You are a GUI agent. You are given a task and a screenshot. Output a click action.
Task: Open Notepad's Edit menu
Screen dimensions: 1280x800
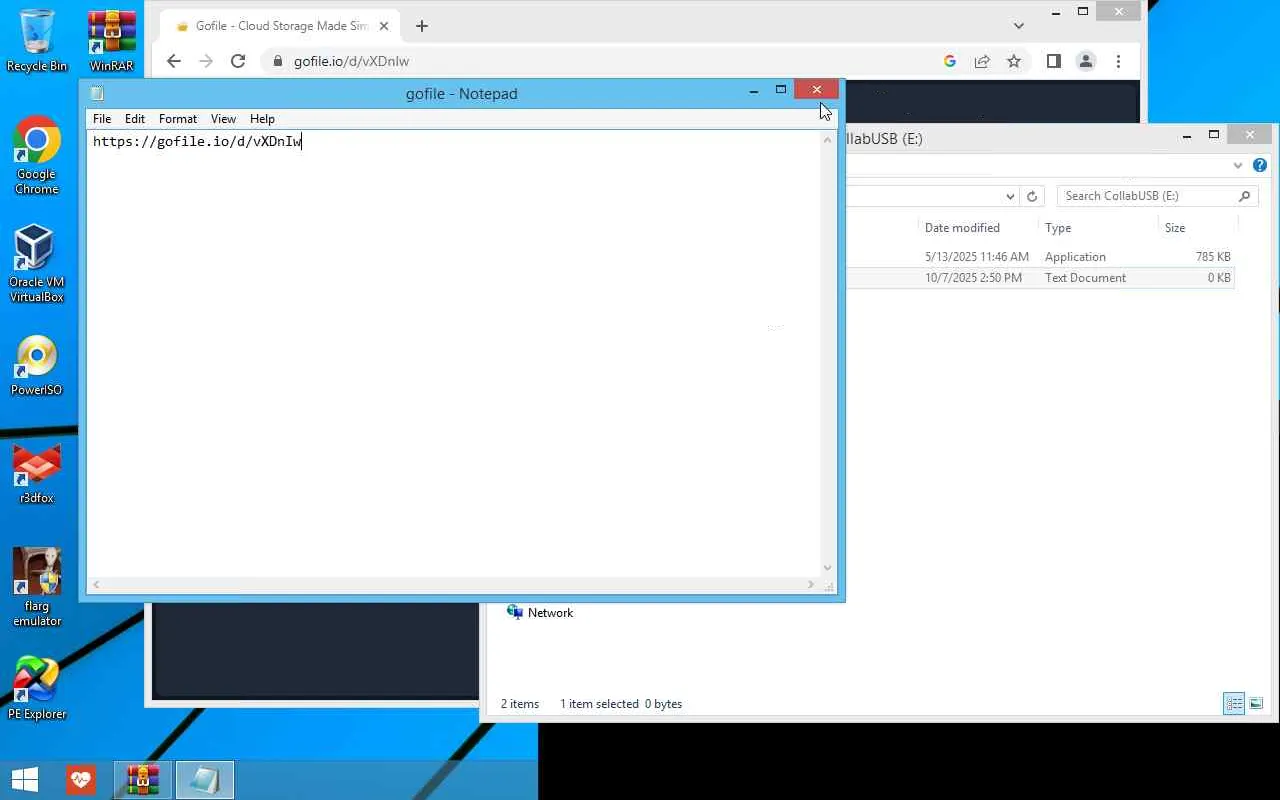(x=135, y=119)
